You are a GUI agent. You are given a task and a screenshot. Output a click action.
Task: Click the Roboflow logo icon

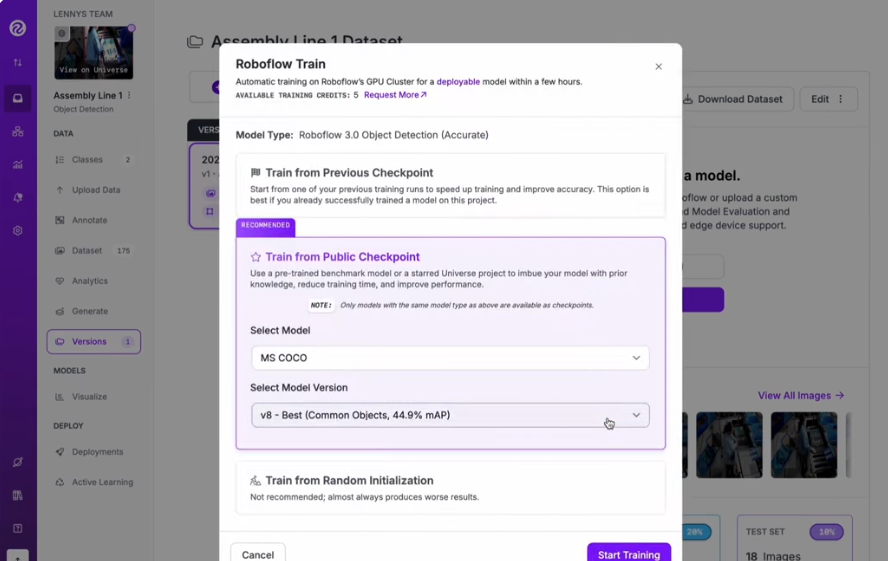pos(17,28)
